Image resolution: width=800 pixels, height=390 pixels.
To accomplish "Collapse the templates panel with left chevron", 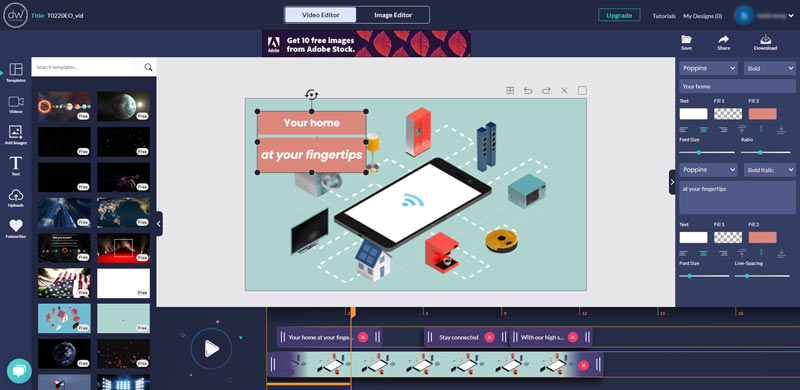I will click(x=159, y=224).
